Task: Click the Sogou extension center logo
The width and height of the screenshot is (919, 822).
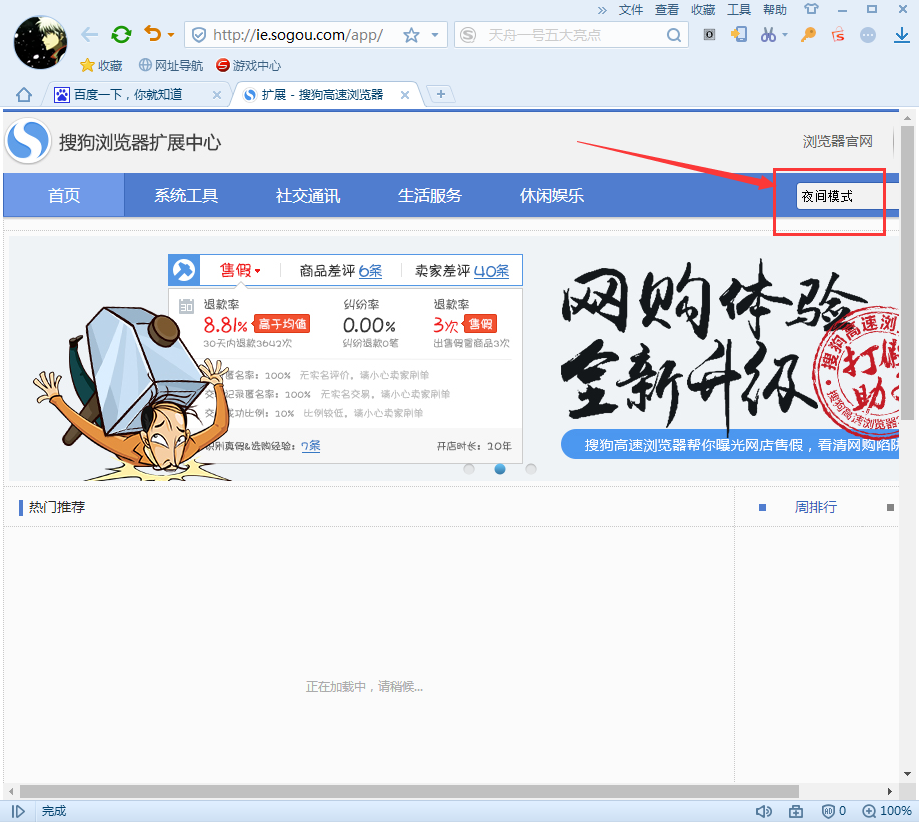Action: coord(28,141)
